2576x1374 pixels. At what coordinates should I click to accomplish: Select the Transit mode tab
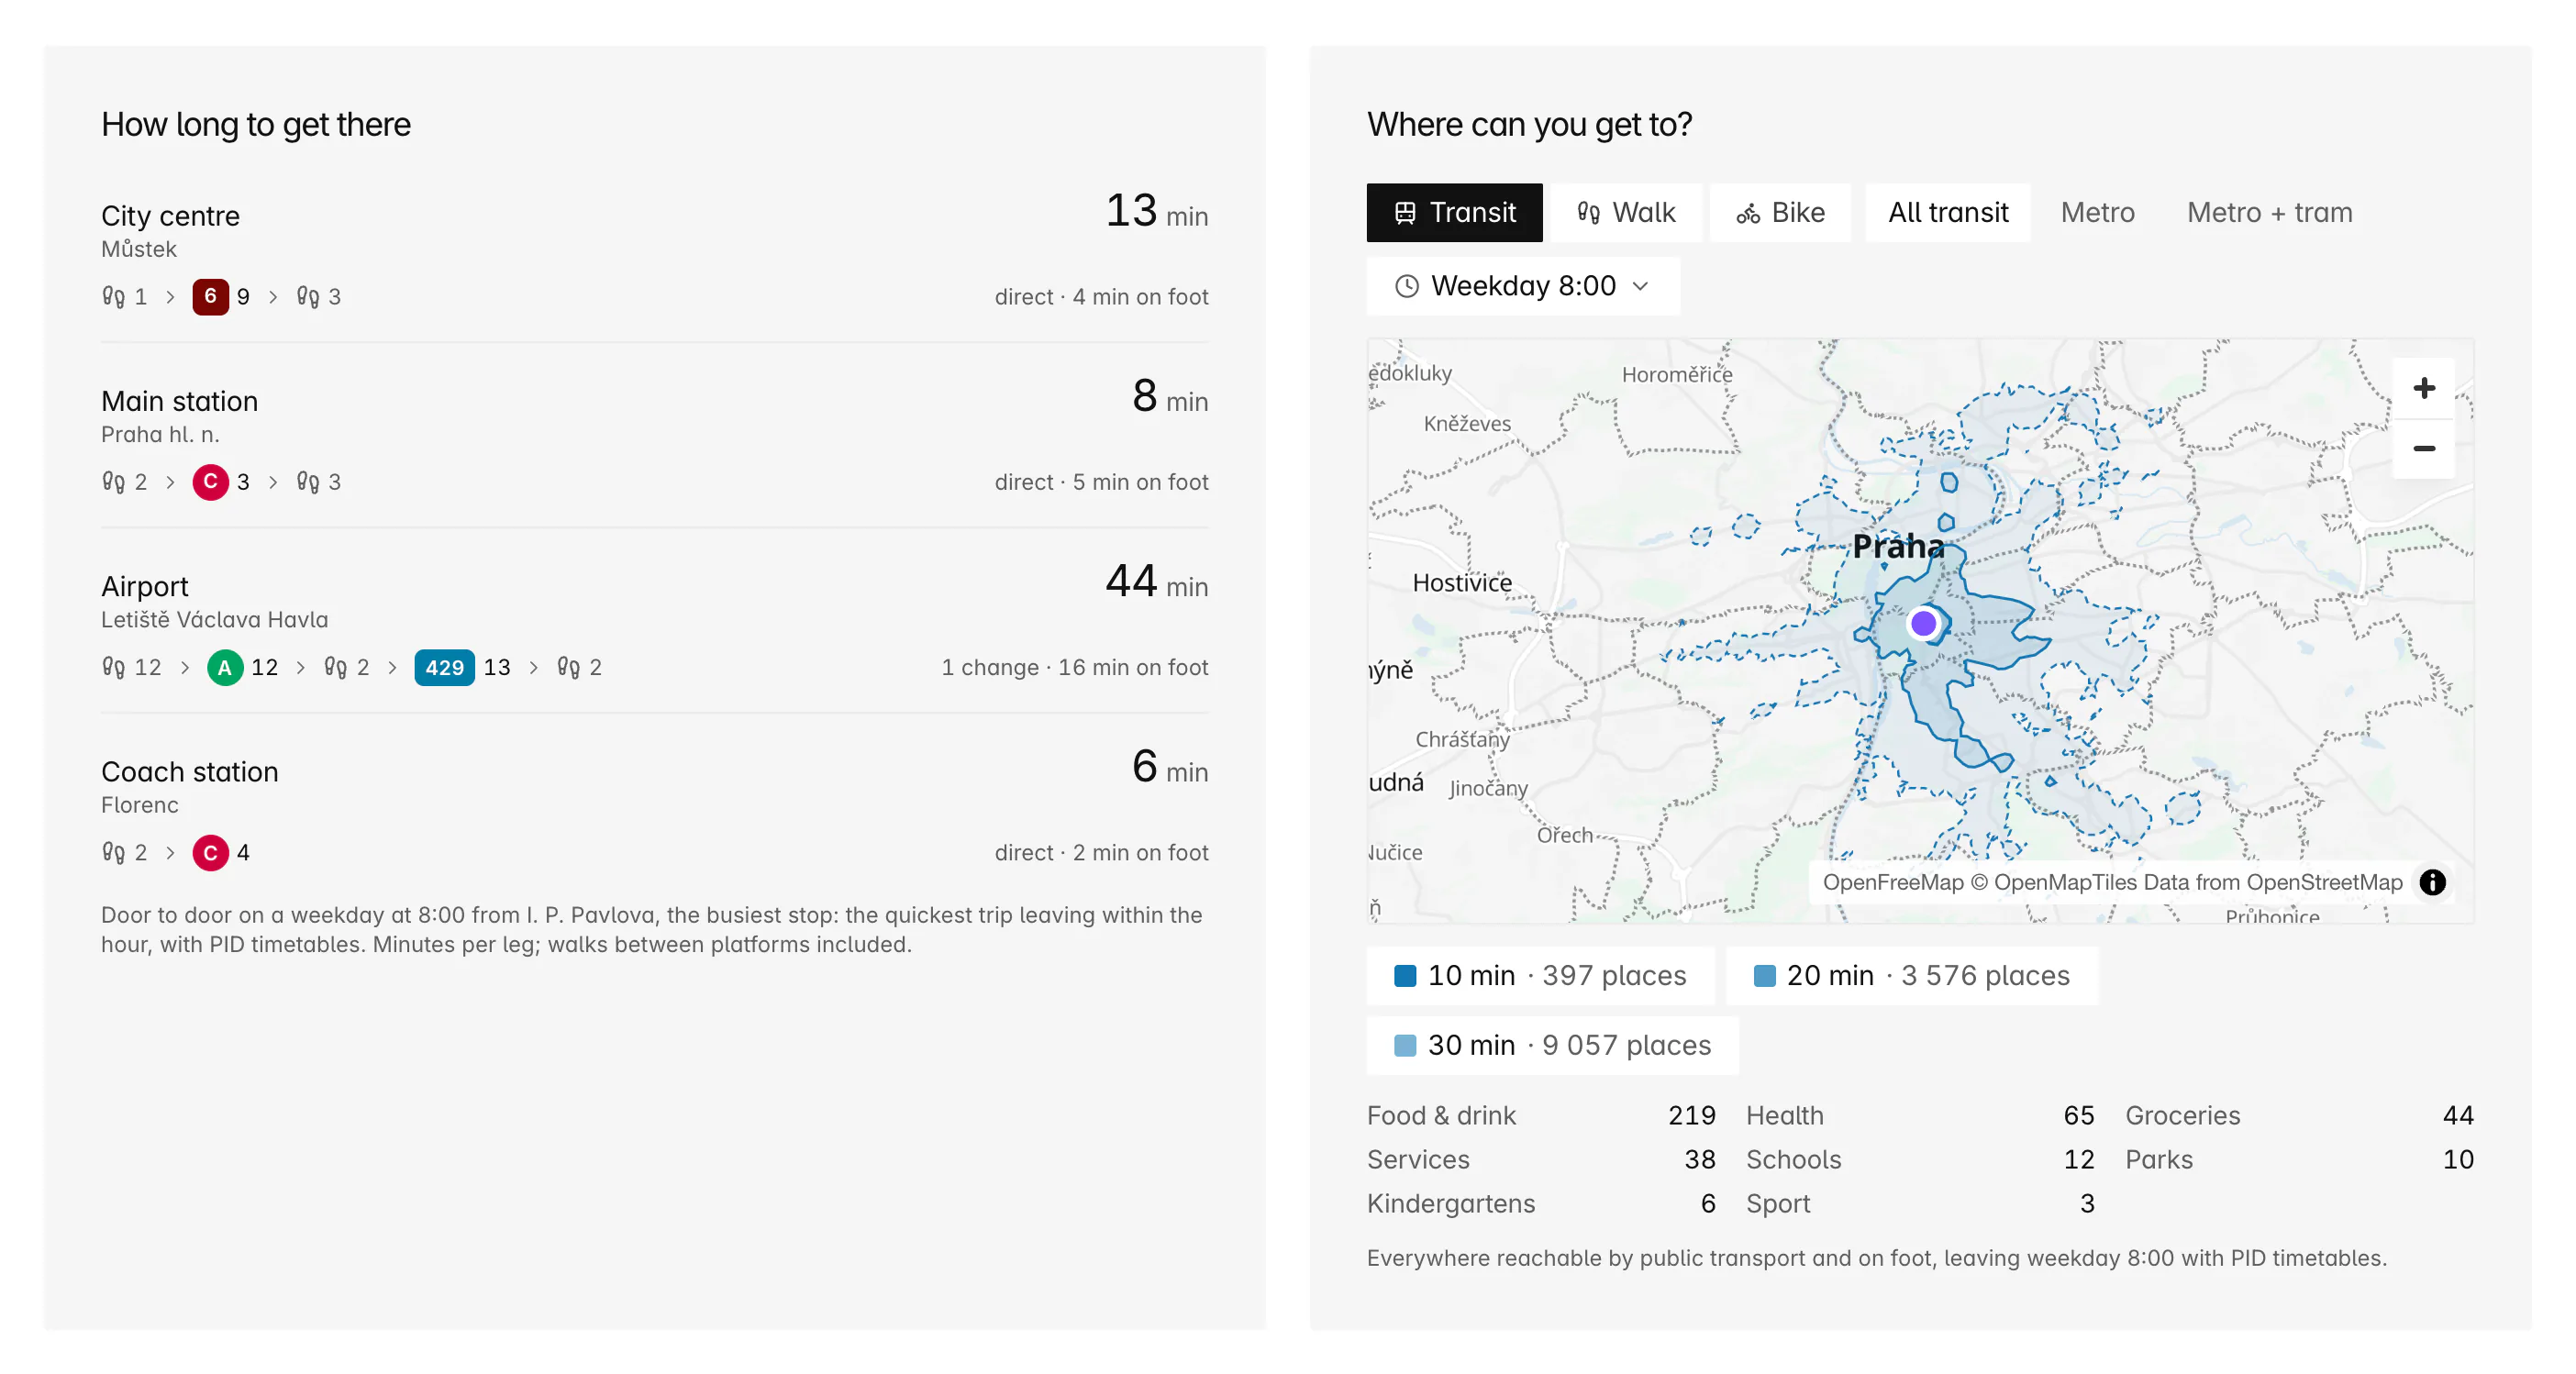1454,213
